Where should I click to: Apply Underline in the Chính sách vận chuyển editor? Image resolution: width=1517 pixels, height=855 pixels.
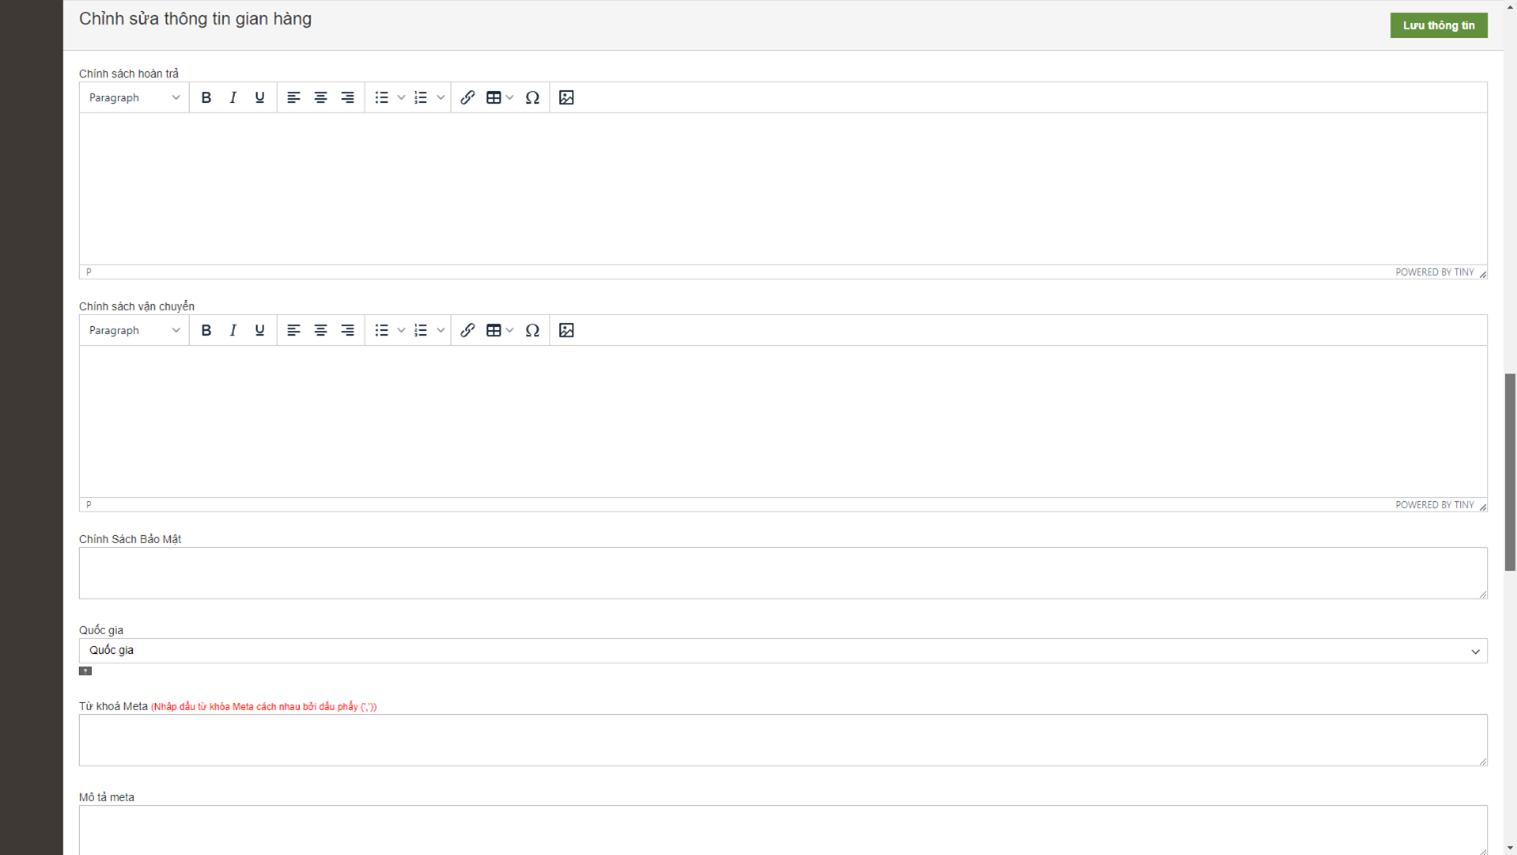[260, 331]
